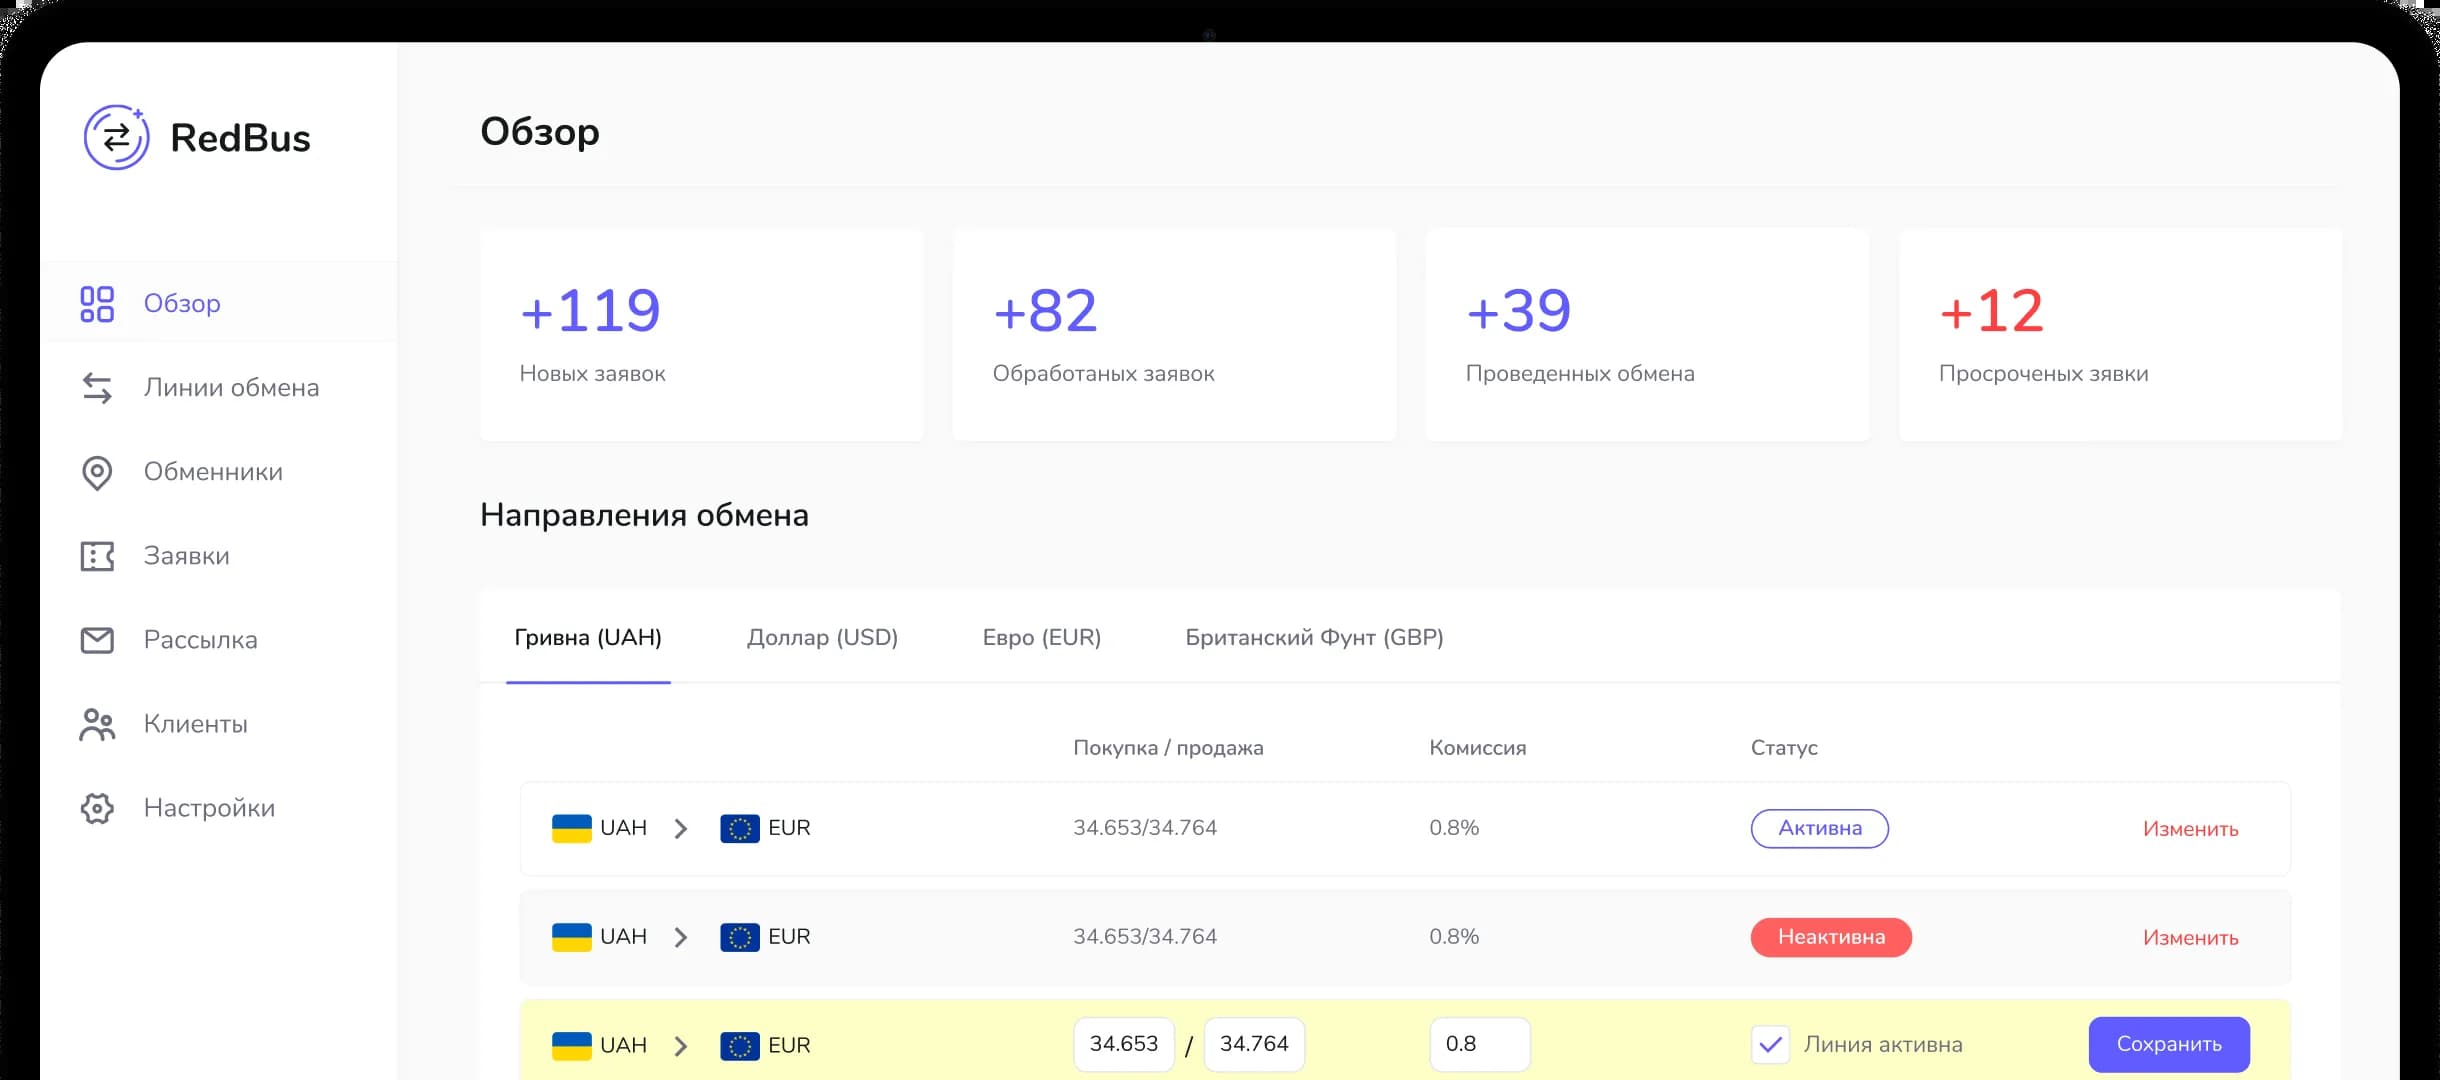Click the Направления обмена heading
The image size is (2440, 1080).
644,515
